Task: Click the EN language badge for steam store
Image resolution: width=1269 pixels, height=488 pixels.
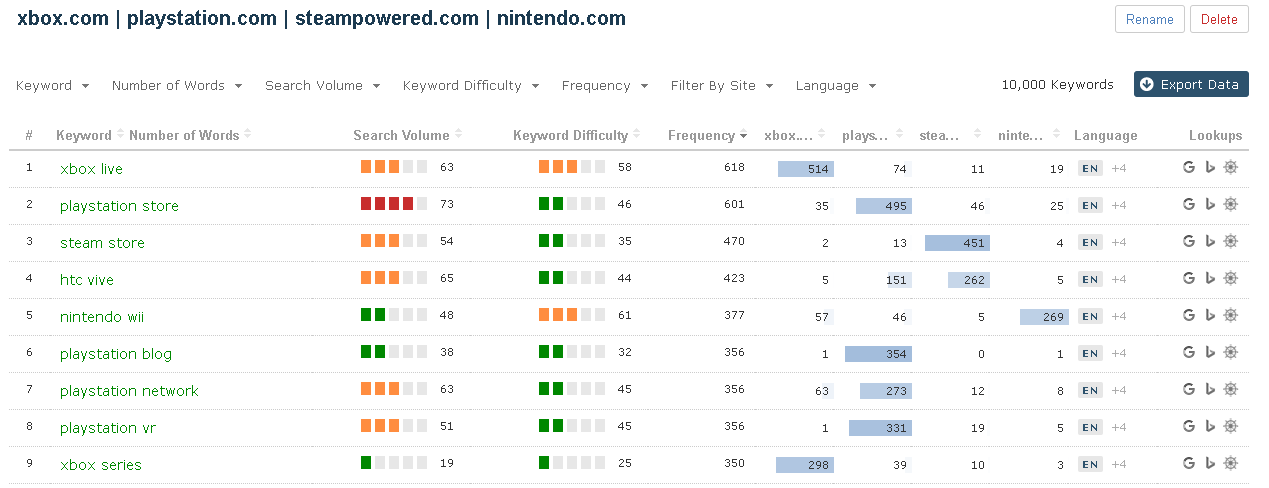Action: pos(1090,243)
